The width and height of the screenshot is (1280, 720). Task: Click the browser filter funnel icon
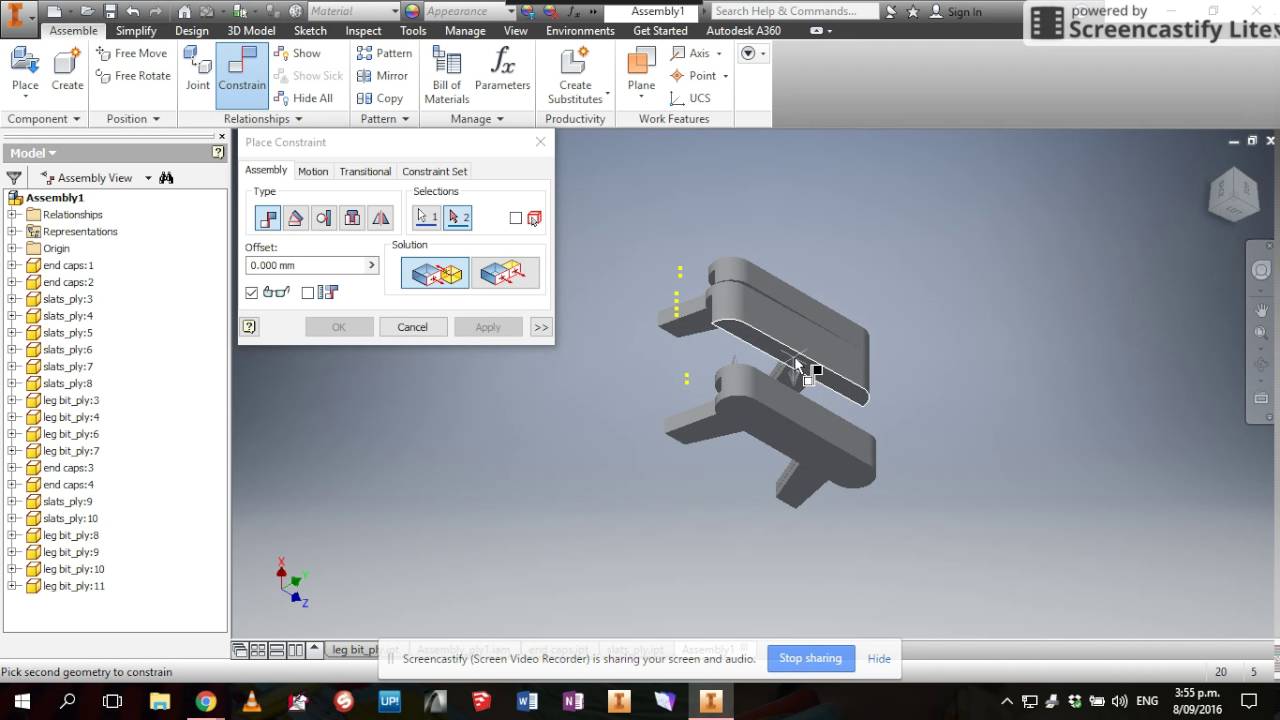click(14, 178)
